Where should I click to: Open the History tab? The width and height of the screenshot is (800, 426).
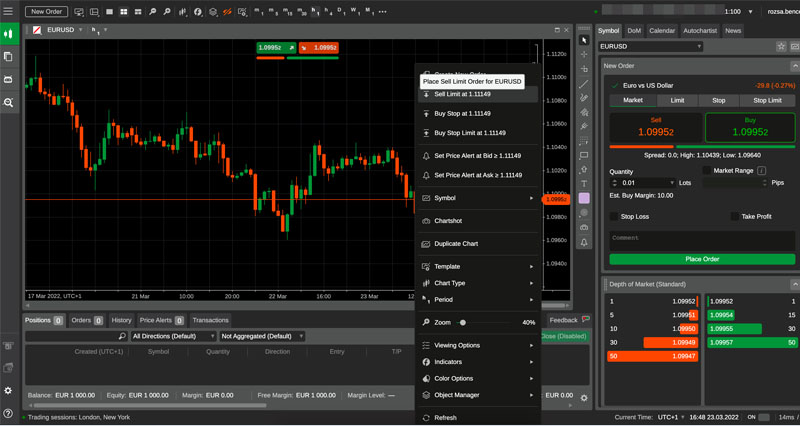pos(121,320)
